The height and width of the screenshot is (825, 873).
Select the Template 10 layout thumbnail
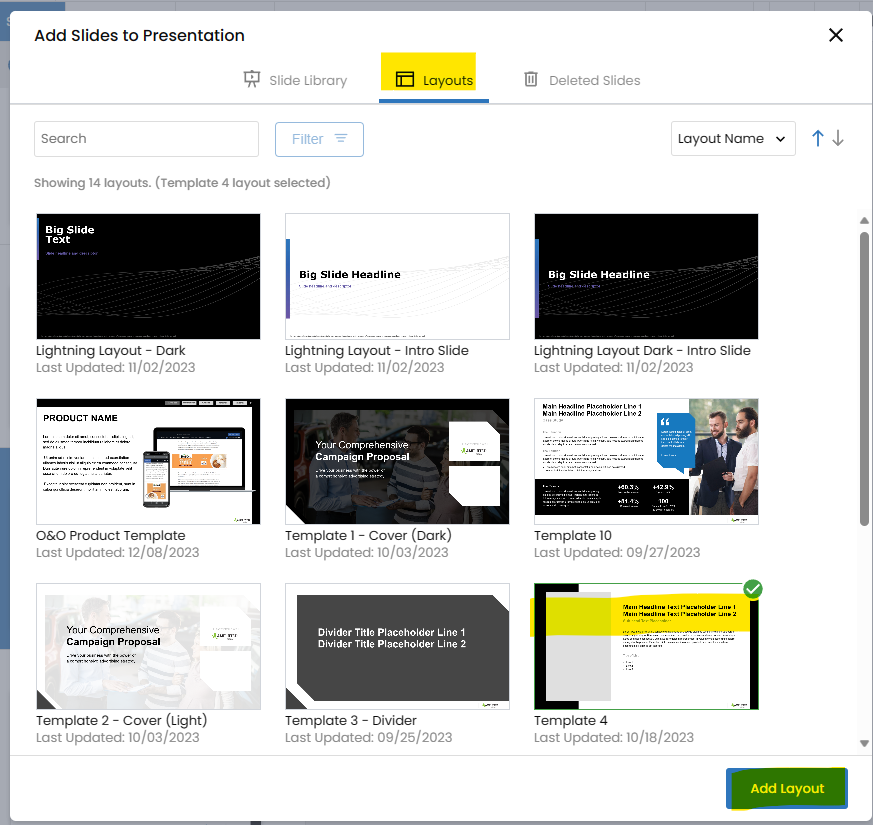click(646, 461)
